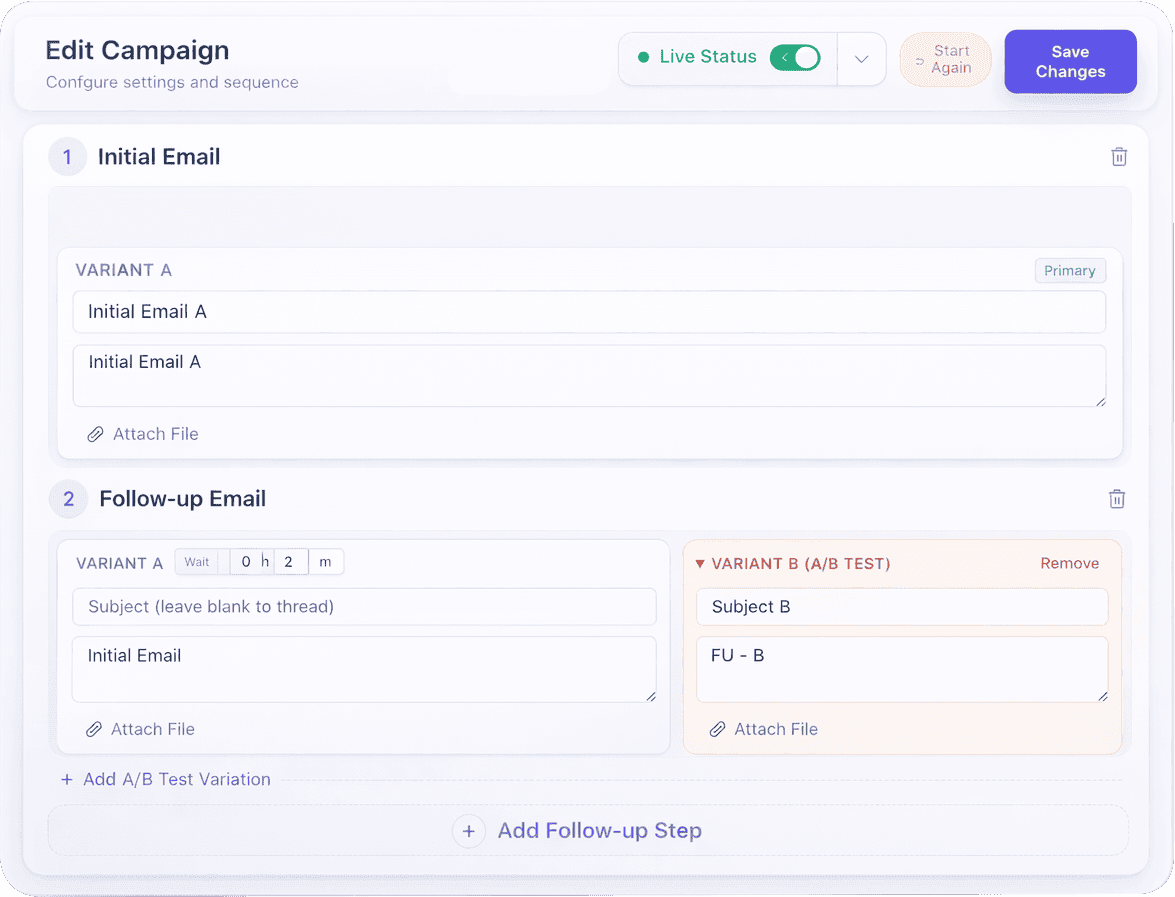The image size is (1175, 897).
Task: Toggle off the Live Status switch
Action: (x=796, y=57)
